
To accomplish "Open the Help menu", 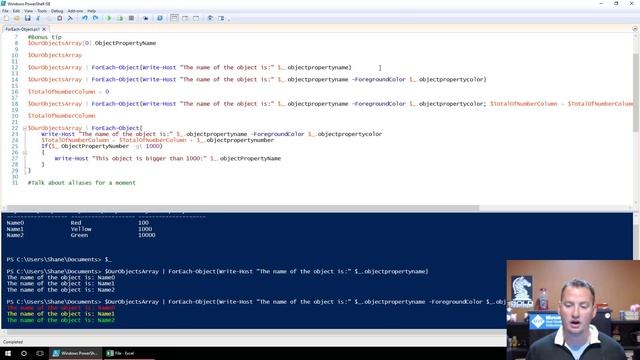I will 91,11.
